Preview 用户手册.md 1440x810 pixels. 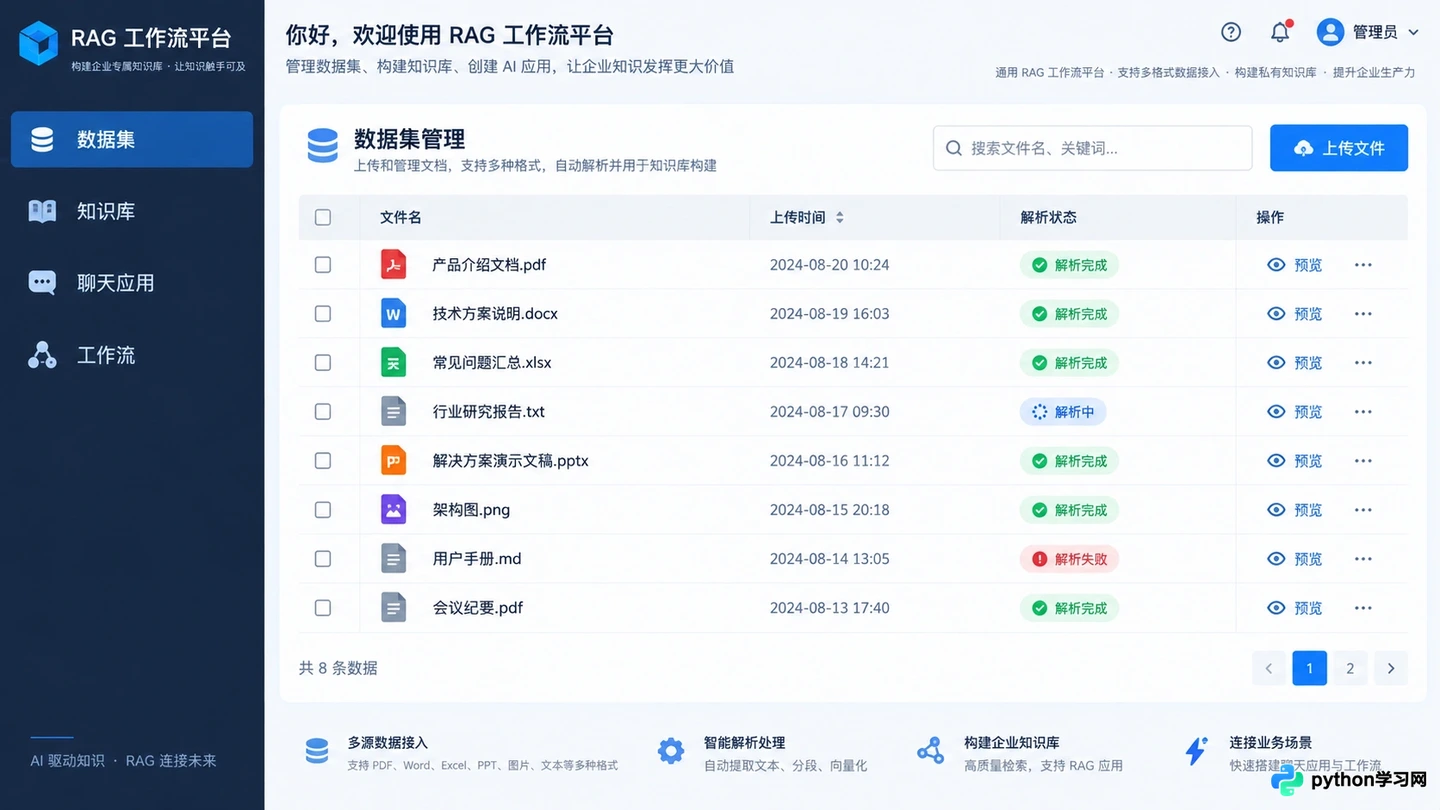1295,559
